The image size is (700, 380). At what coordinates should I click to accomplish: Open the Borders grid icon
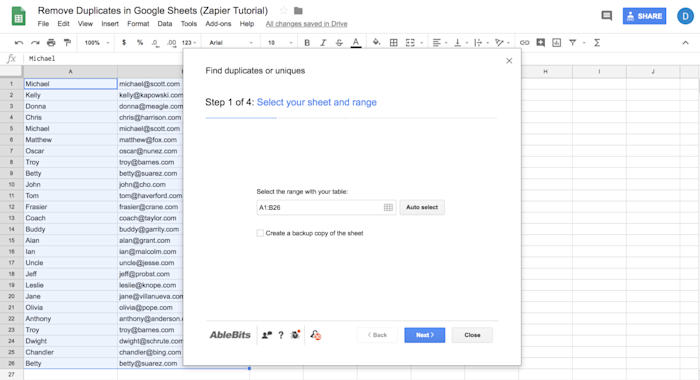tap(394, 43)
